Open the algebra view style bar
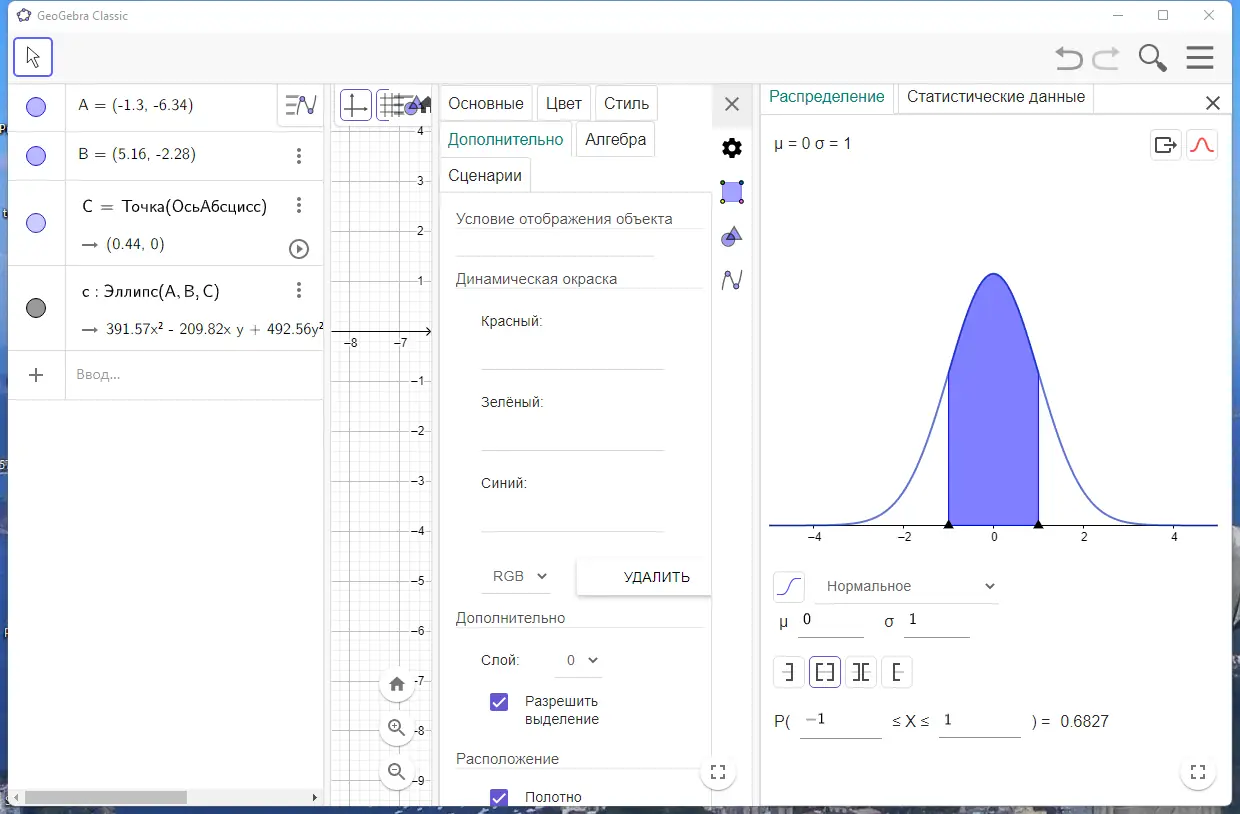1240x814 pixels. (x=300, y=104)
